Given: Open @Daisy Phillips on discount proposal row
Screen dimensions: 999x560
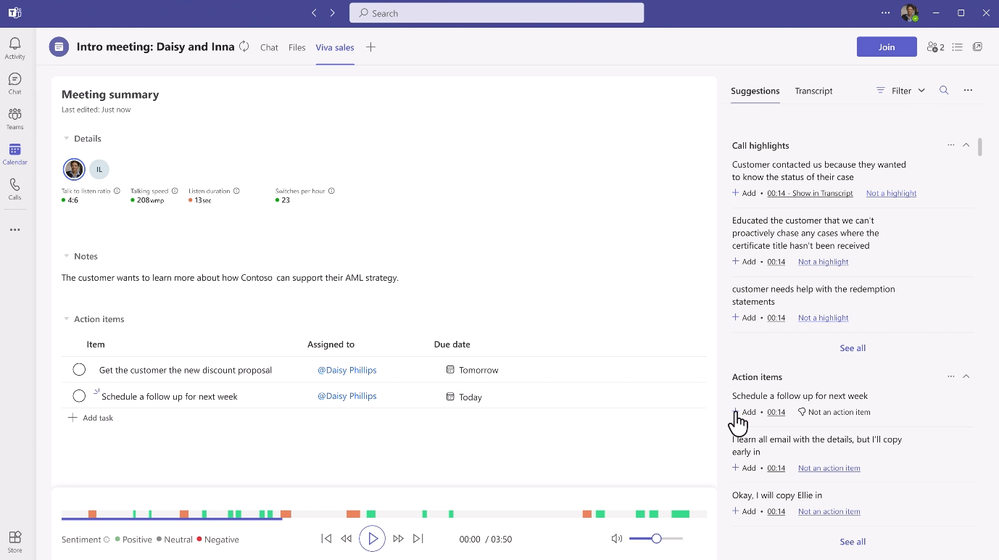Looking at the screenshot, I should pos(347,370).
